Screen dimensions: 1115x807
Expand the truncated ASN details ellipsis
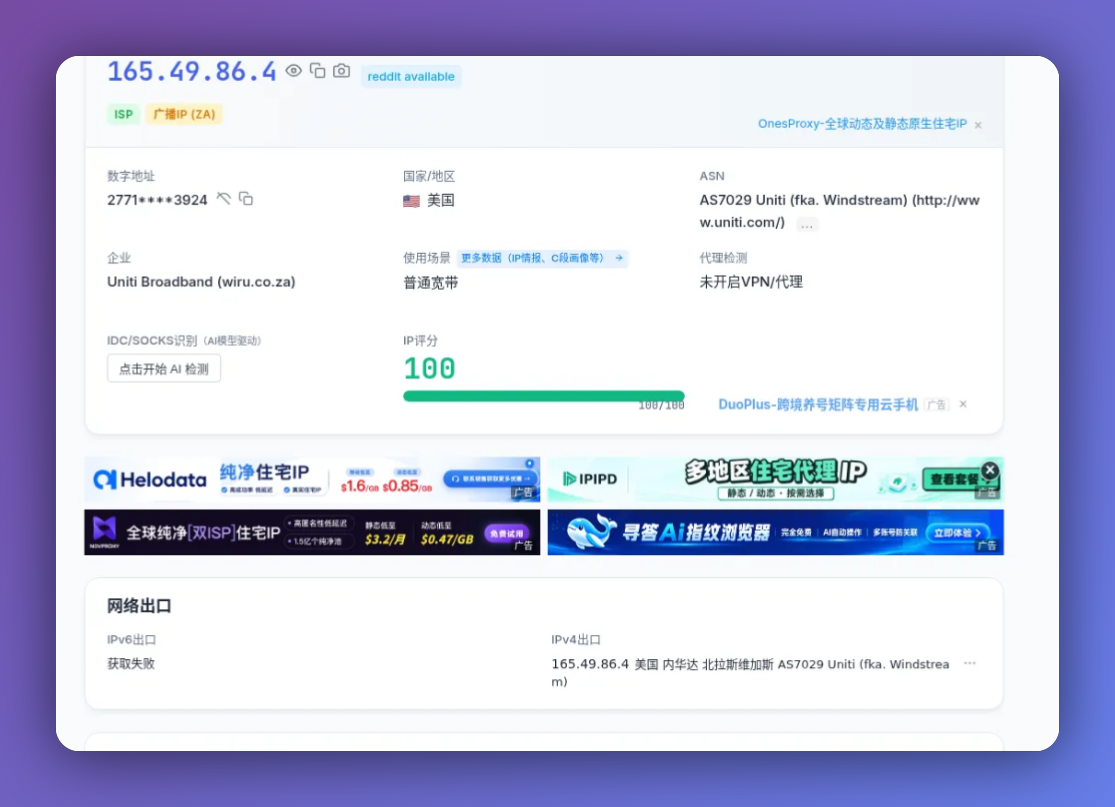coord(806,224)
